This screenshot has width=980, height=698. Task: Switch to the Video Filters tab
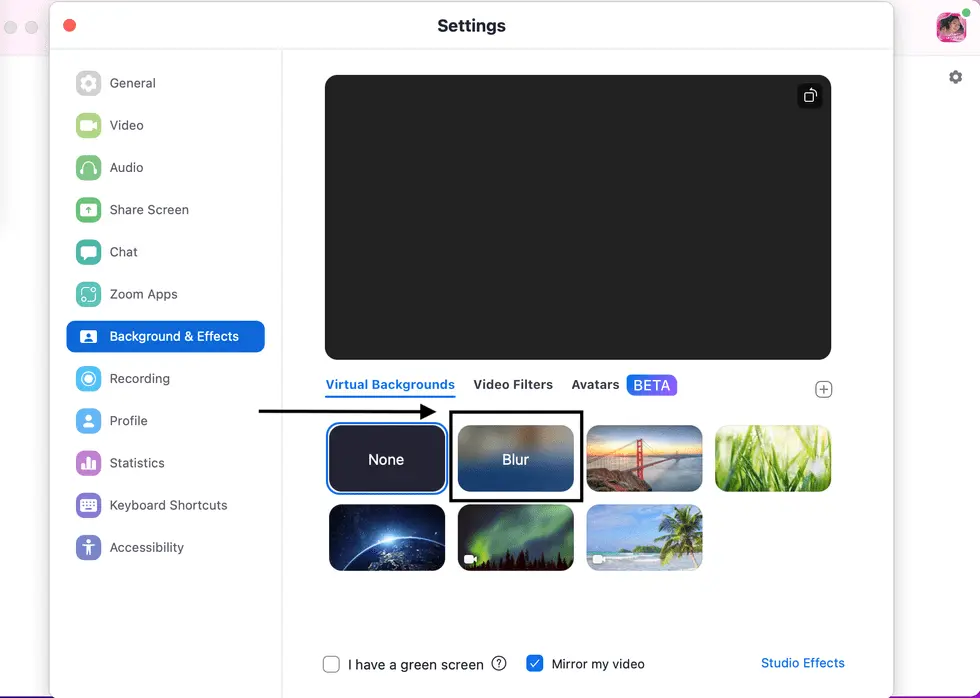point(513,384)
